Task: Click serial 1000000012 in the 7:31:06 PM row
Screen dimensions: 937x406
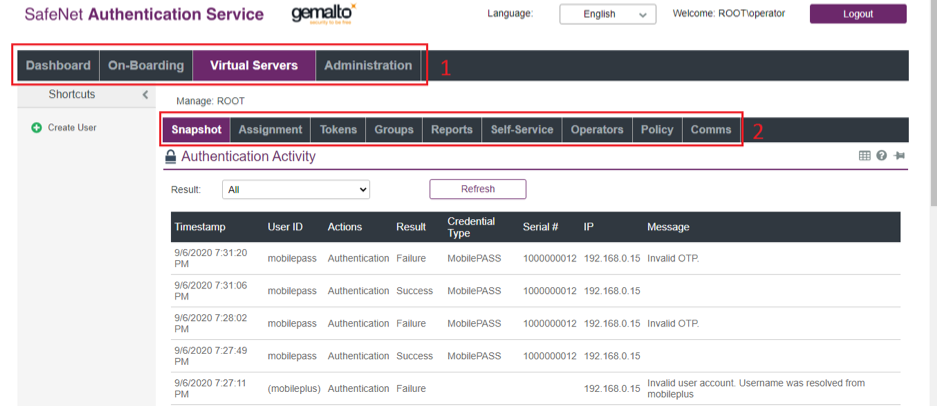Action: (x=550, y=291)
